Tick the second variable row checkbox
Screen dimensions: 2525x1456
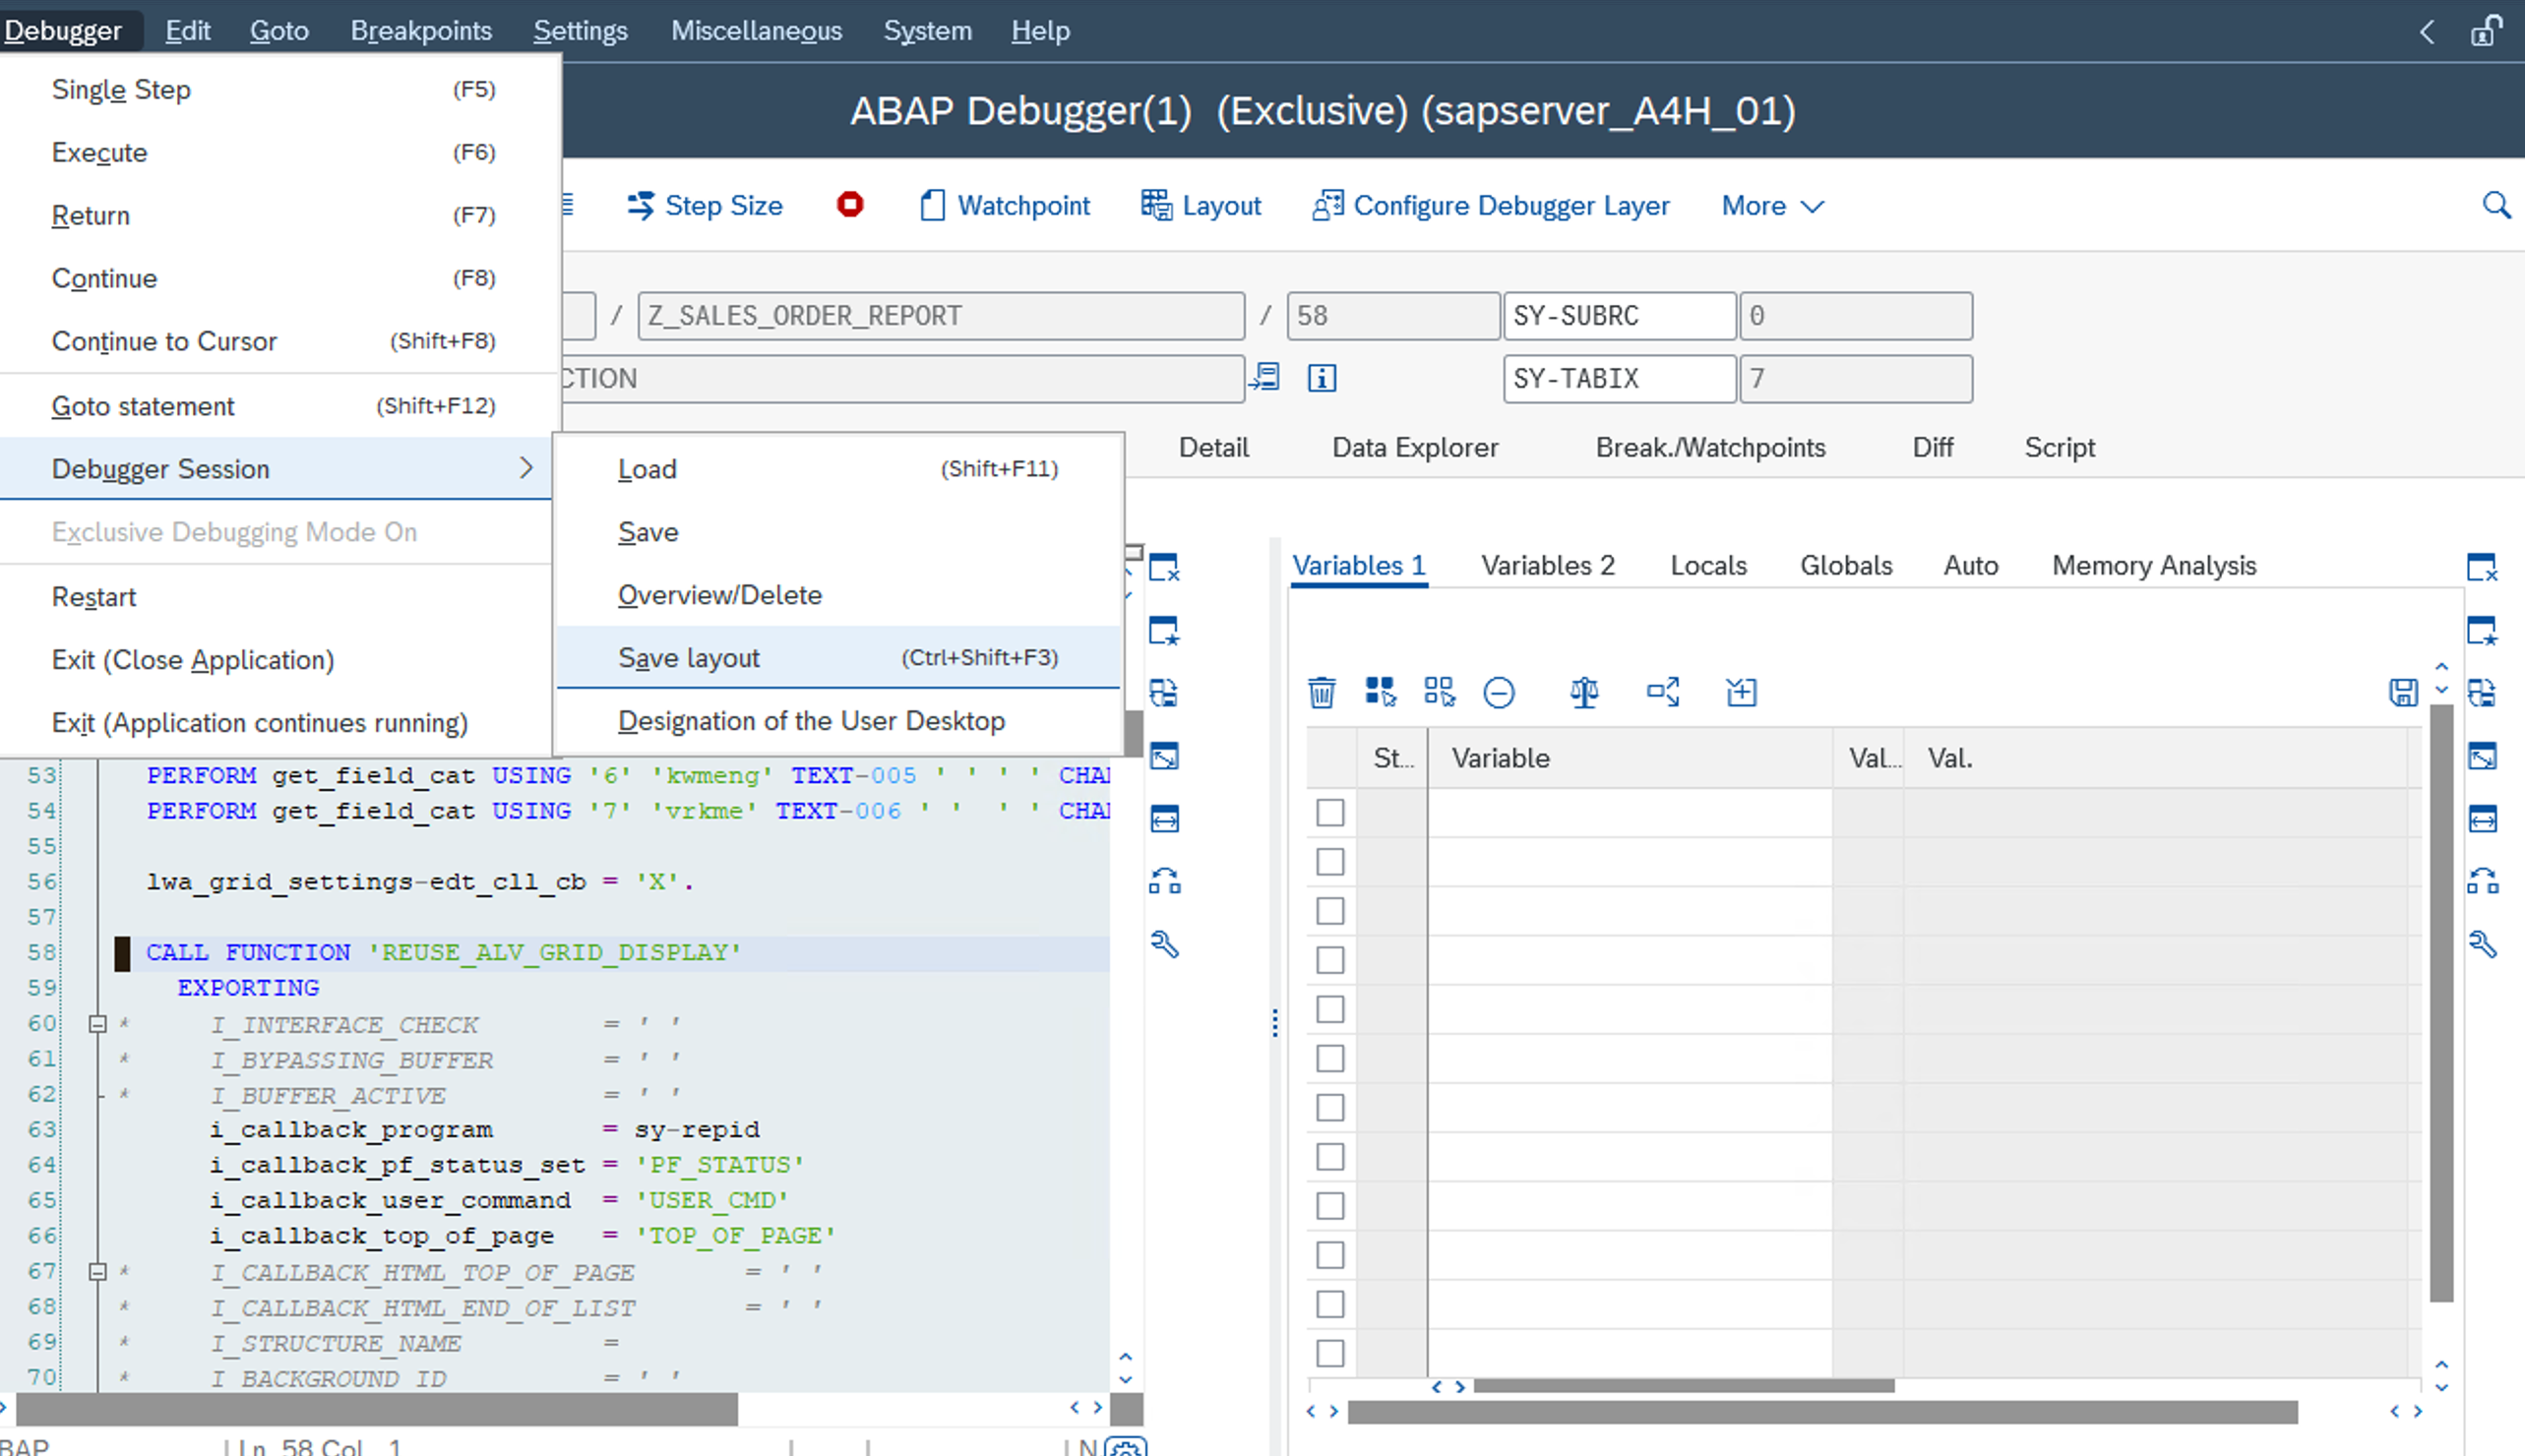(1330, 861)
